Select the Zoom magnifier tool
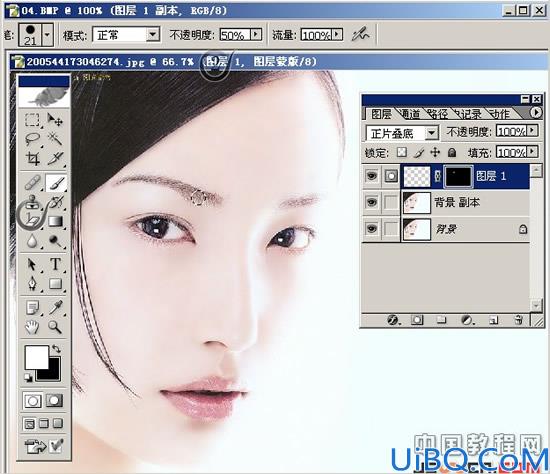550x474 pixels. [x=55, y=327]
